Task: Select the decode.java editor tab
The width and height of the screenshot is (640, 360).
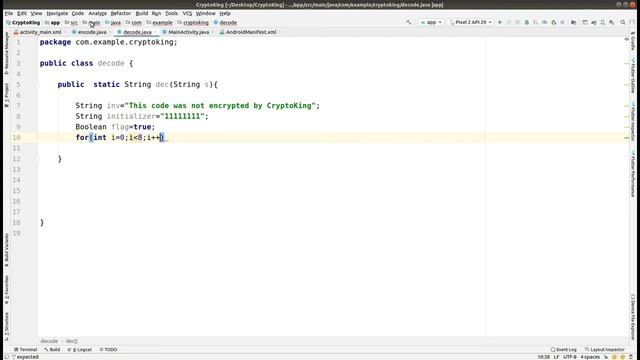Action: coord(136,32)
